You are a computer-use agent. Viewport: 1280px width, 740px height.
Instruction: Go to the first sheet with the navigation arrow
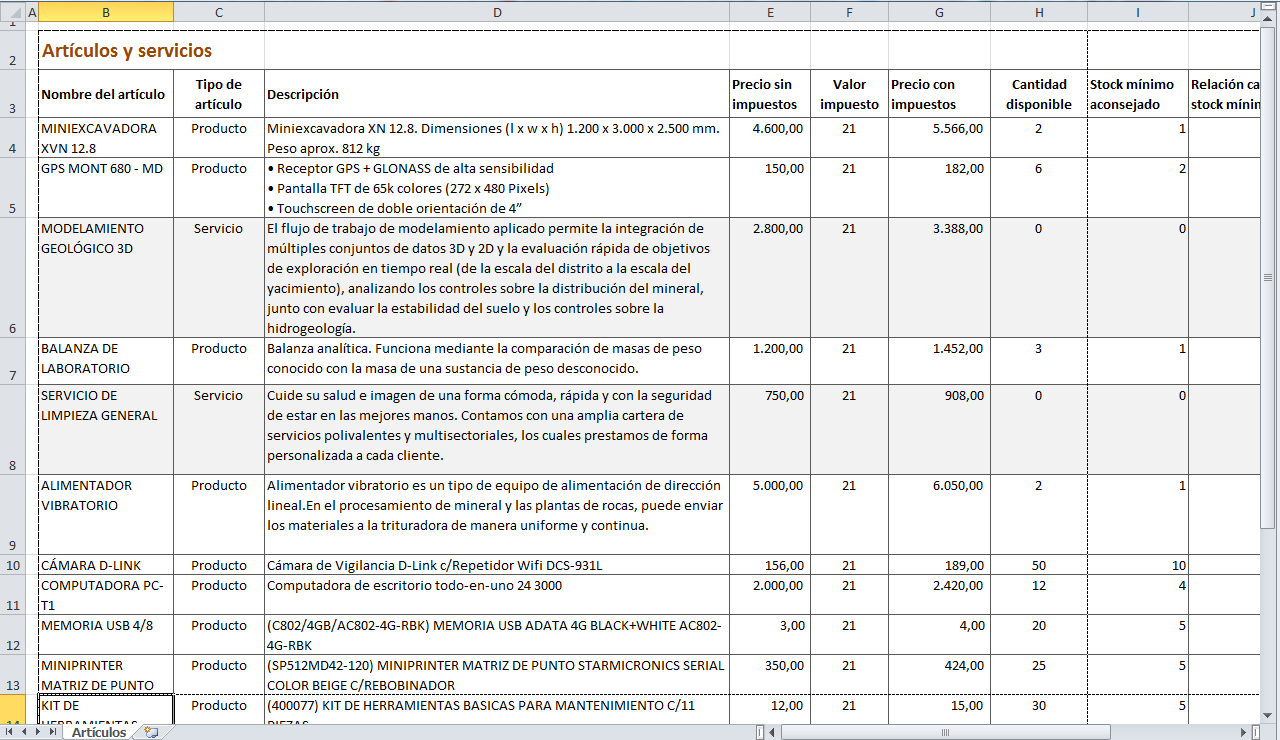coord(8,732)
